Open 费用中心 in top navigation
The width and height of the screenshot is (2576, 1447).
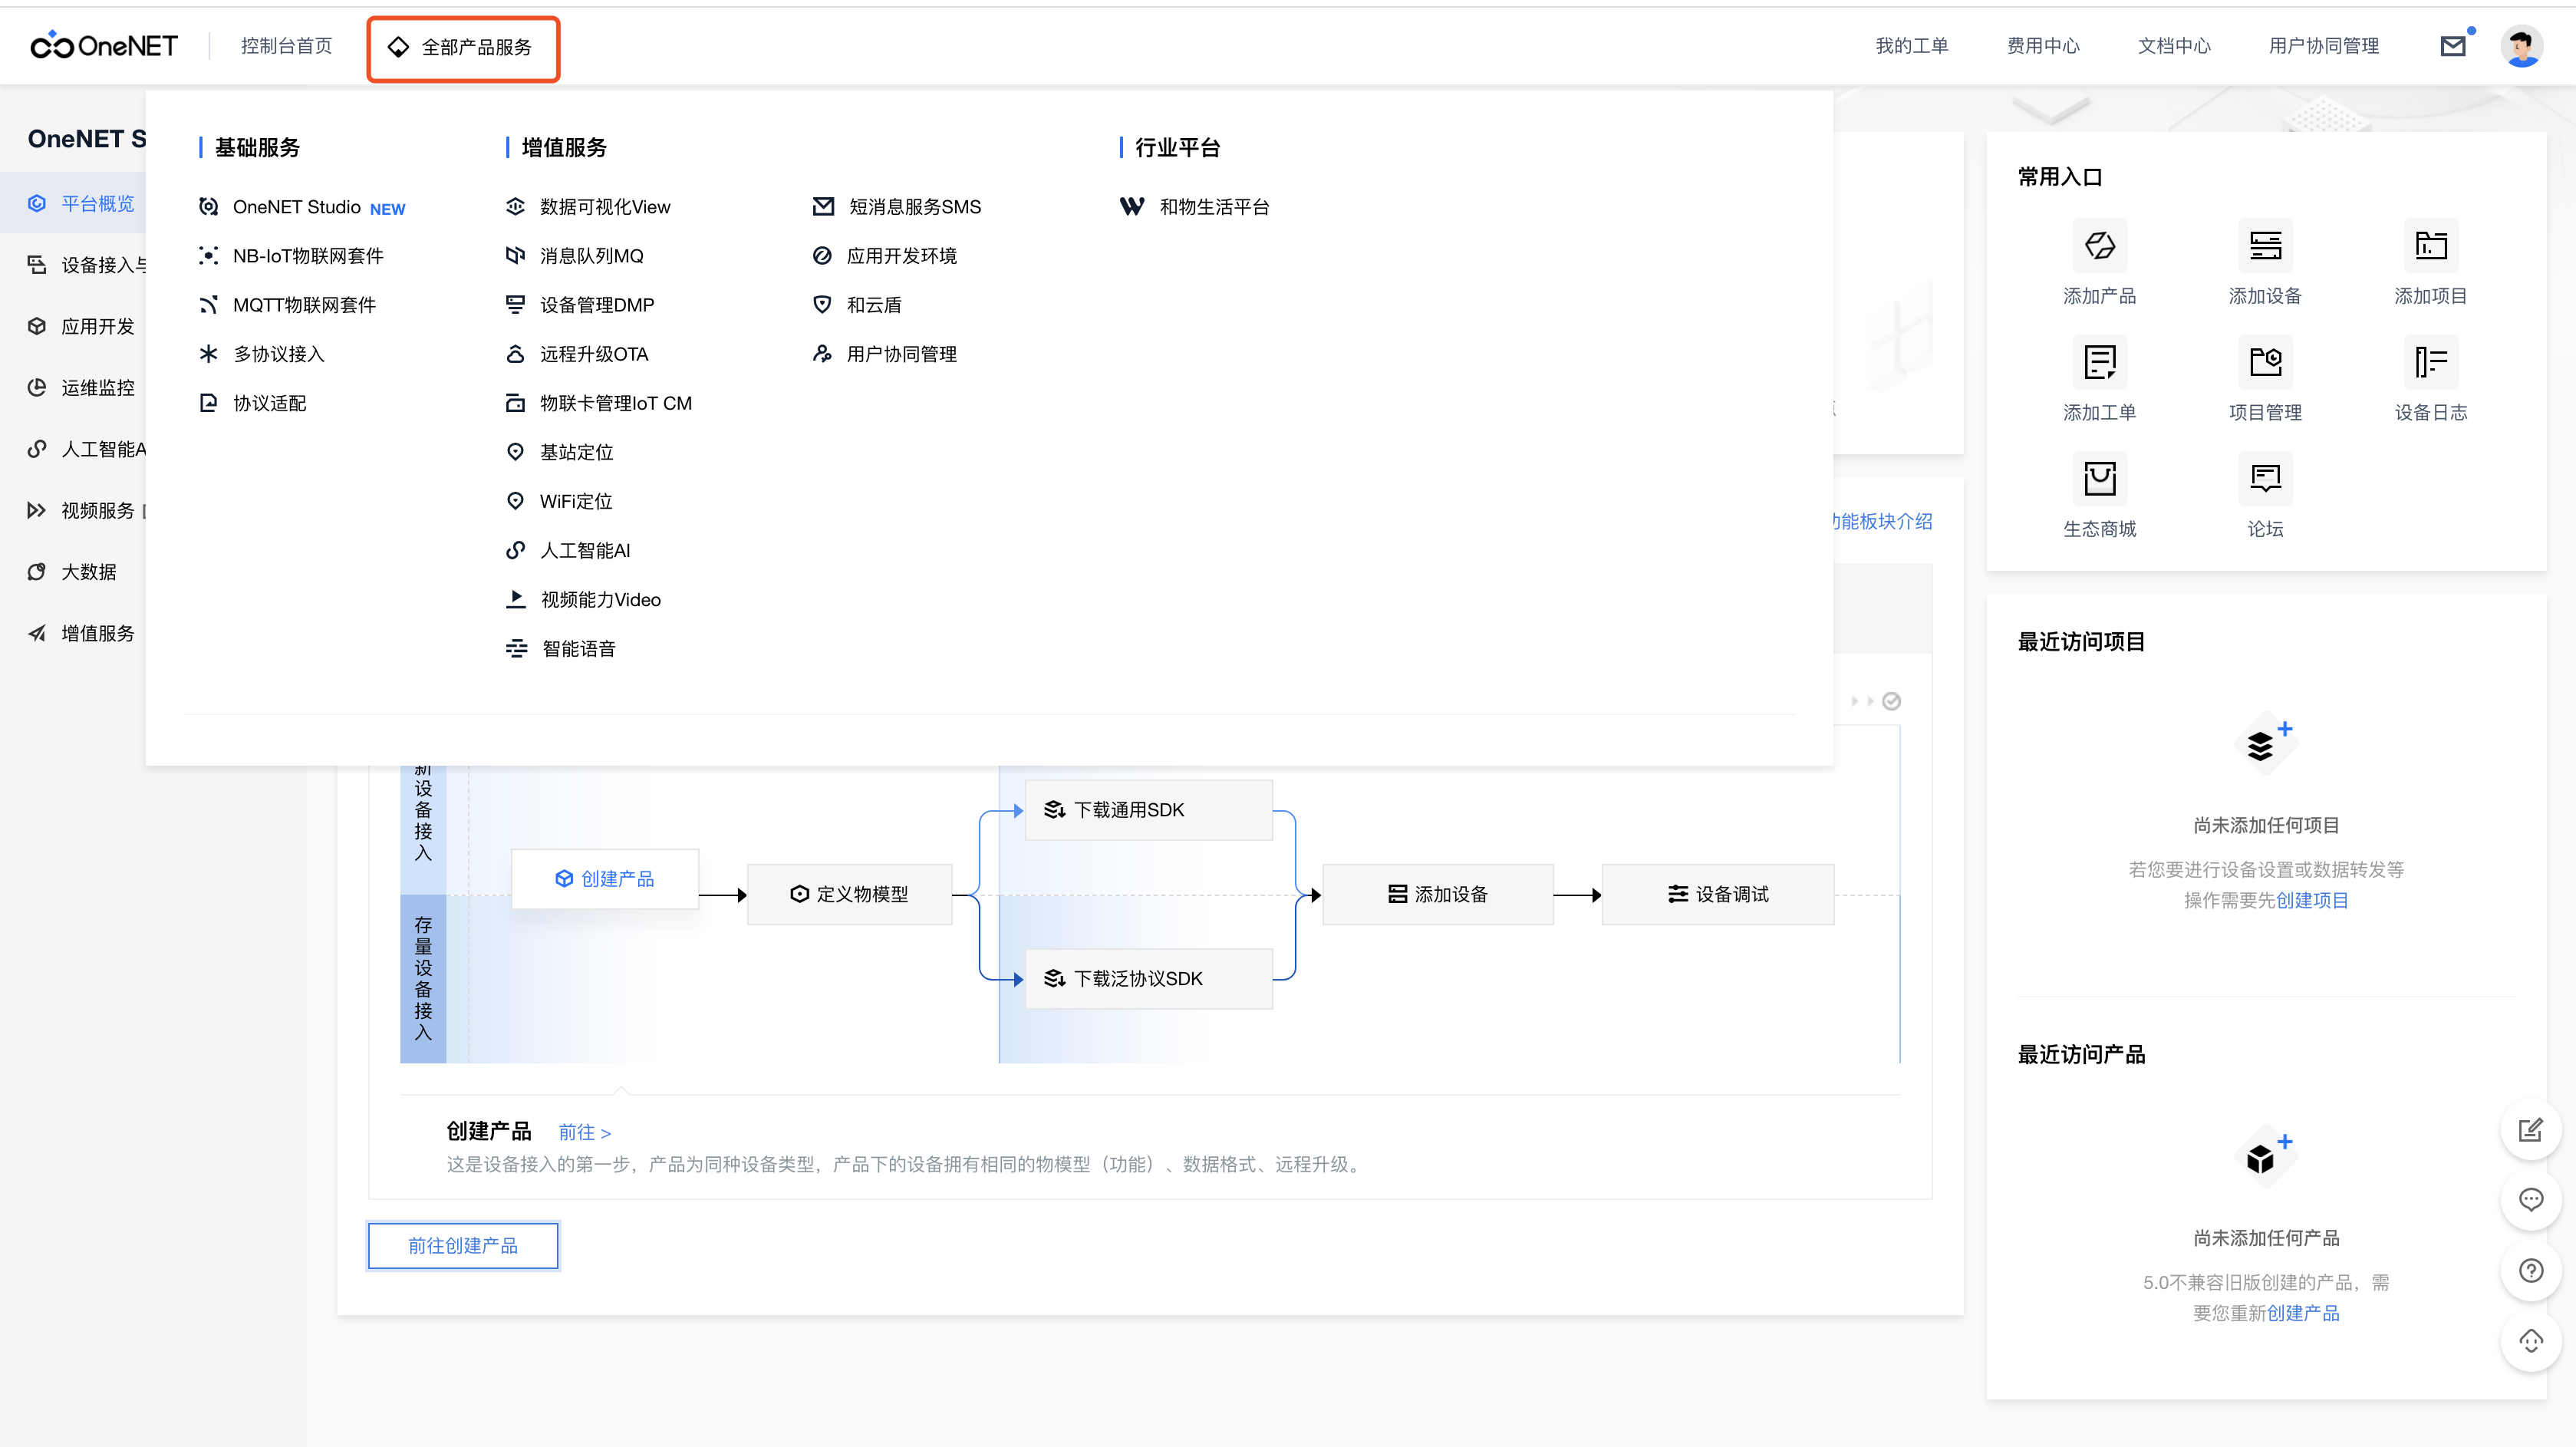(2043, 46)
